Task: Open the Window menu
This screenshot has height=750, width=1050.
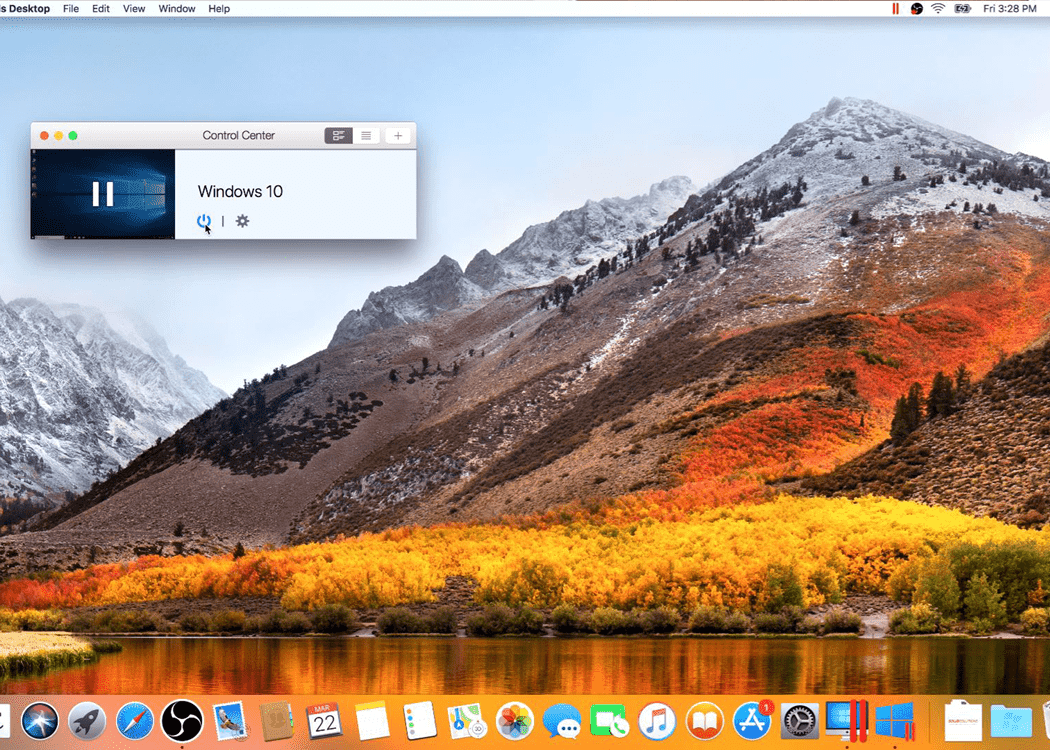Action: click(x=177, y=8)
